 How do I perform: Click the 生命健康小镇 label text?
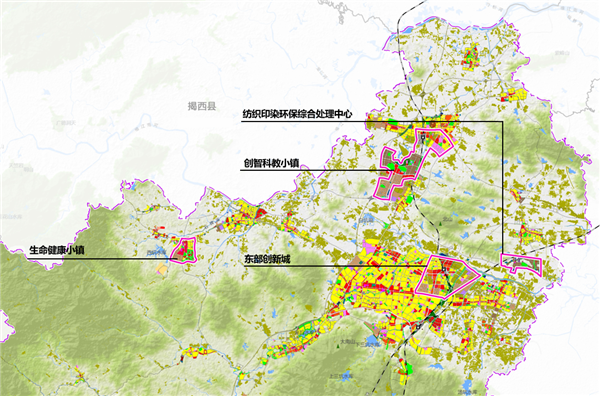pos(57,250)
